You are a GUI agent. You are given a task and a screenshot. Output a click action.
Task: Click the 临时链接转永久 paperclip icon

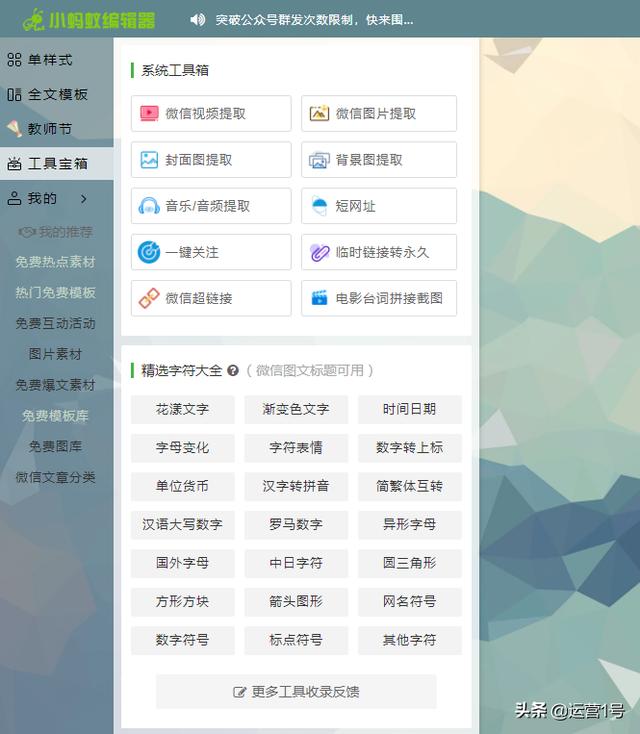[x=319, y=252]
